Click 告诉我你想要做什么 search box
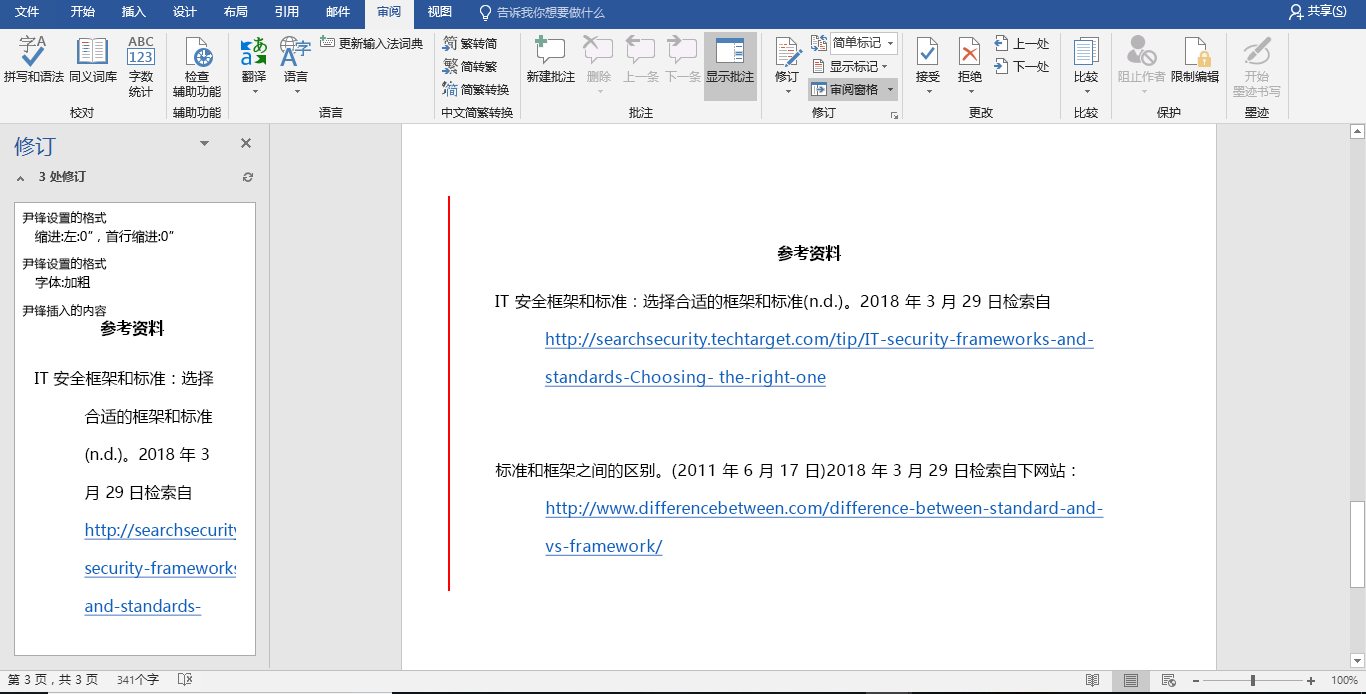The image size is (1366, 694). 541,12
